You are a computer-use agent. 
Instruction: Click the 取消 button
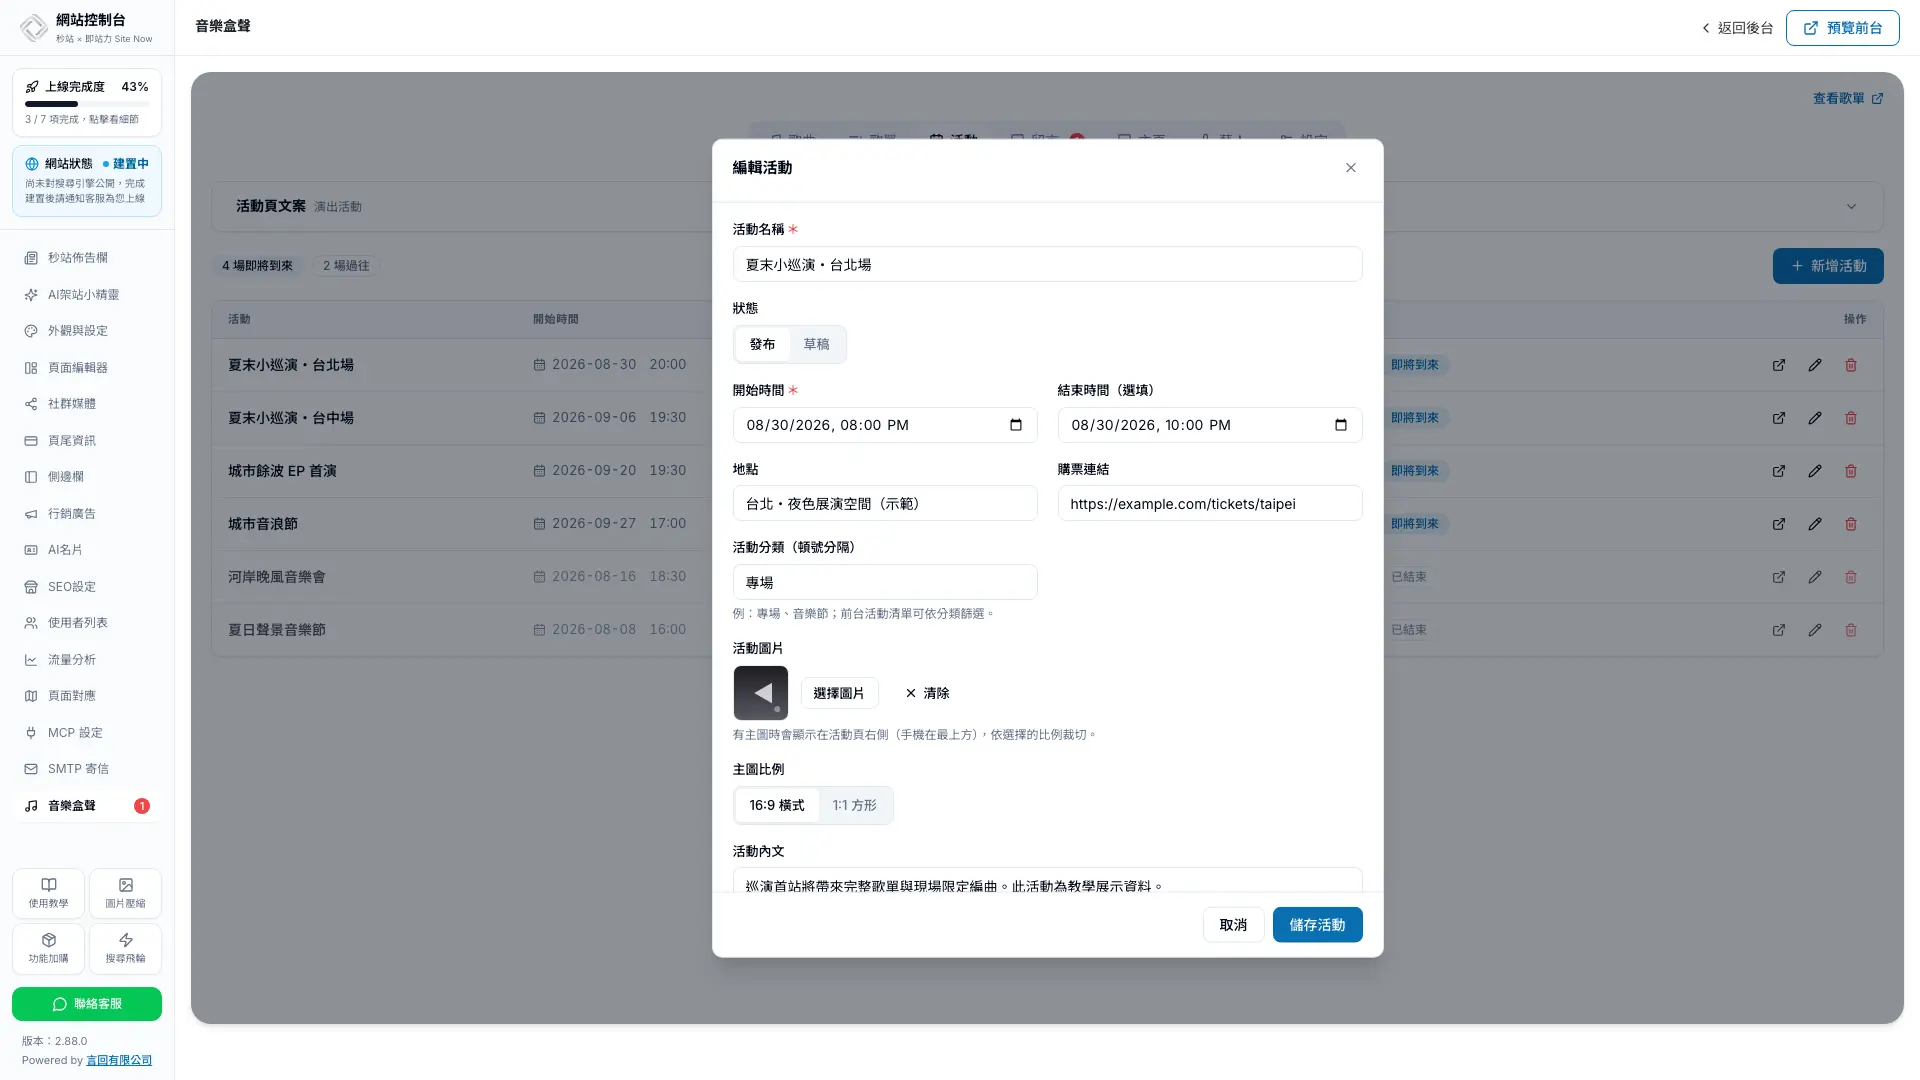point(1233,925)
